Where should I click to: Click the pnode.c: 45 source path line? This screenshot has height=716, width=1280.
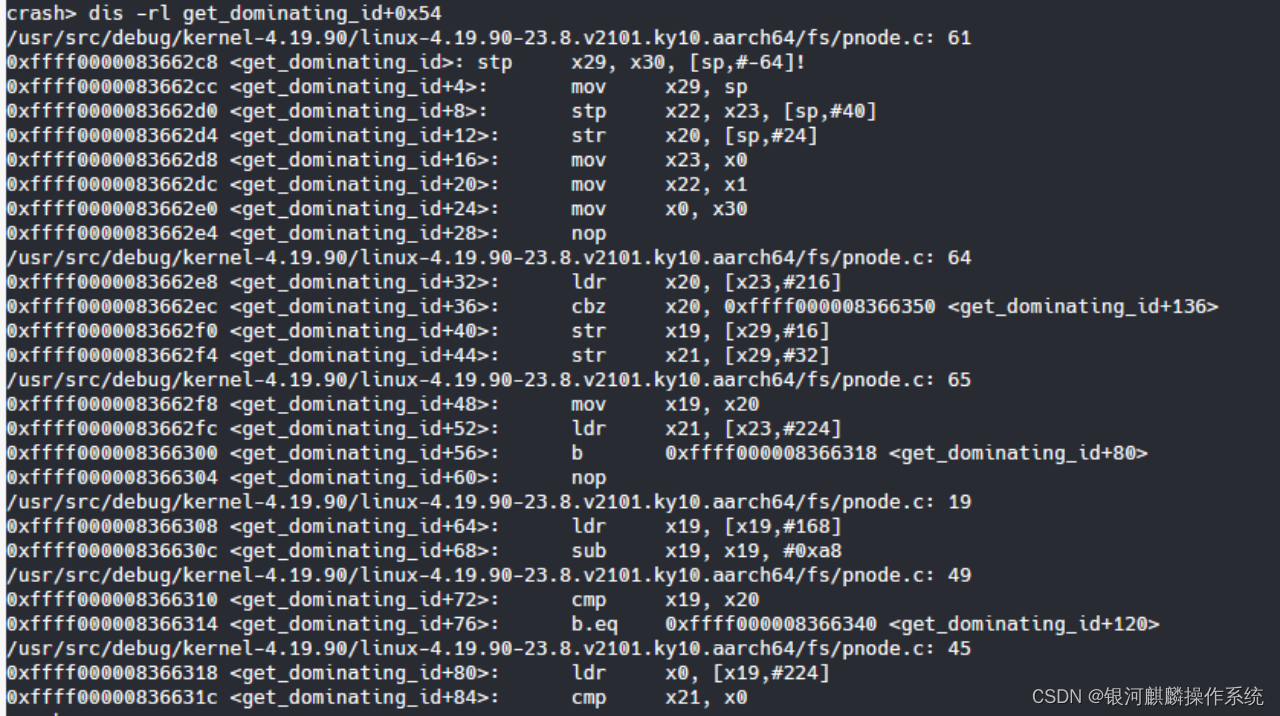[489, 649]
